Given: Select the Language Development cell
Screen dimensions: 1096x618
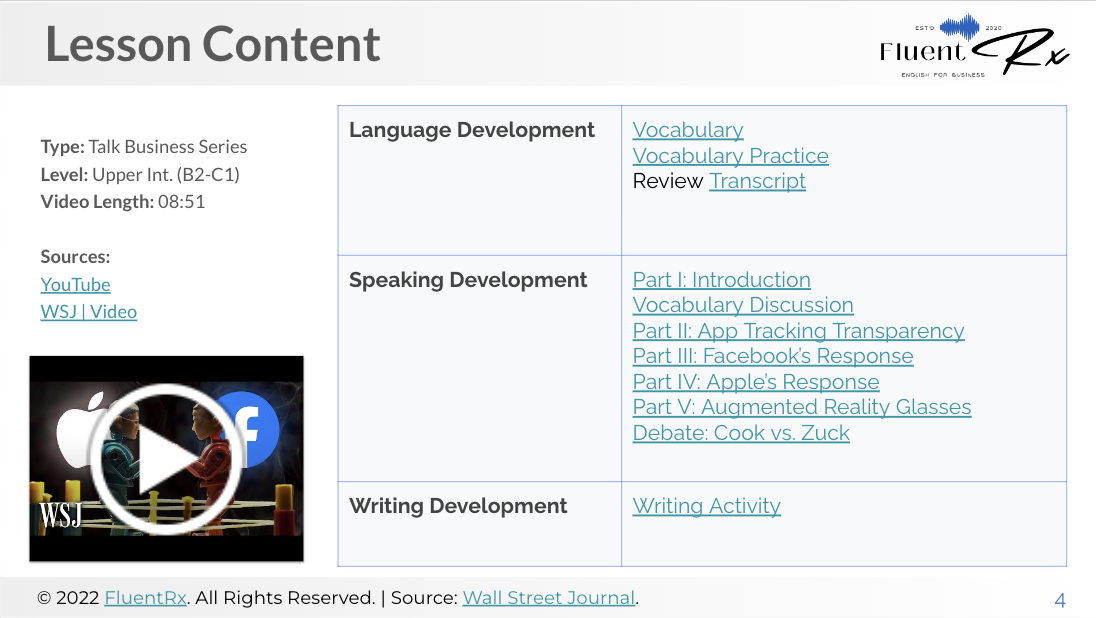Looking at the screenshot, I should [480, 180].
